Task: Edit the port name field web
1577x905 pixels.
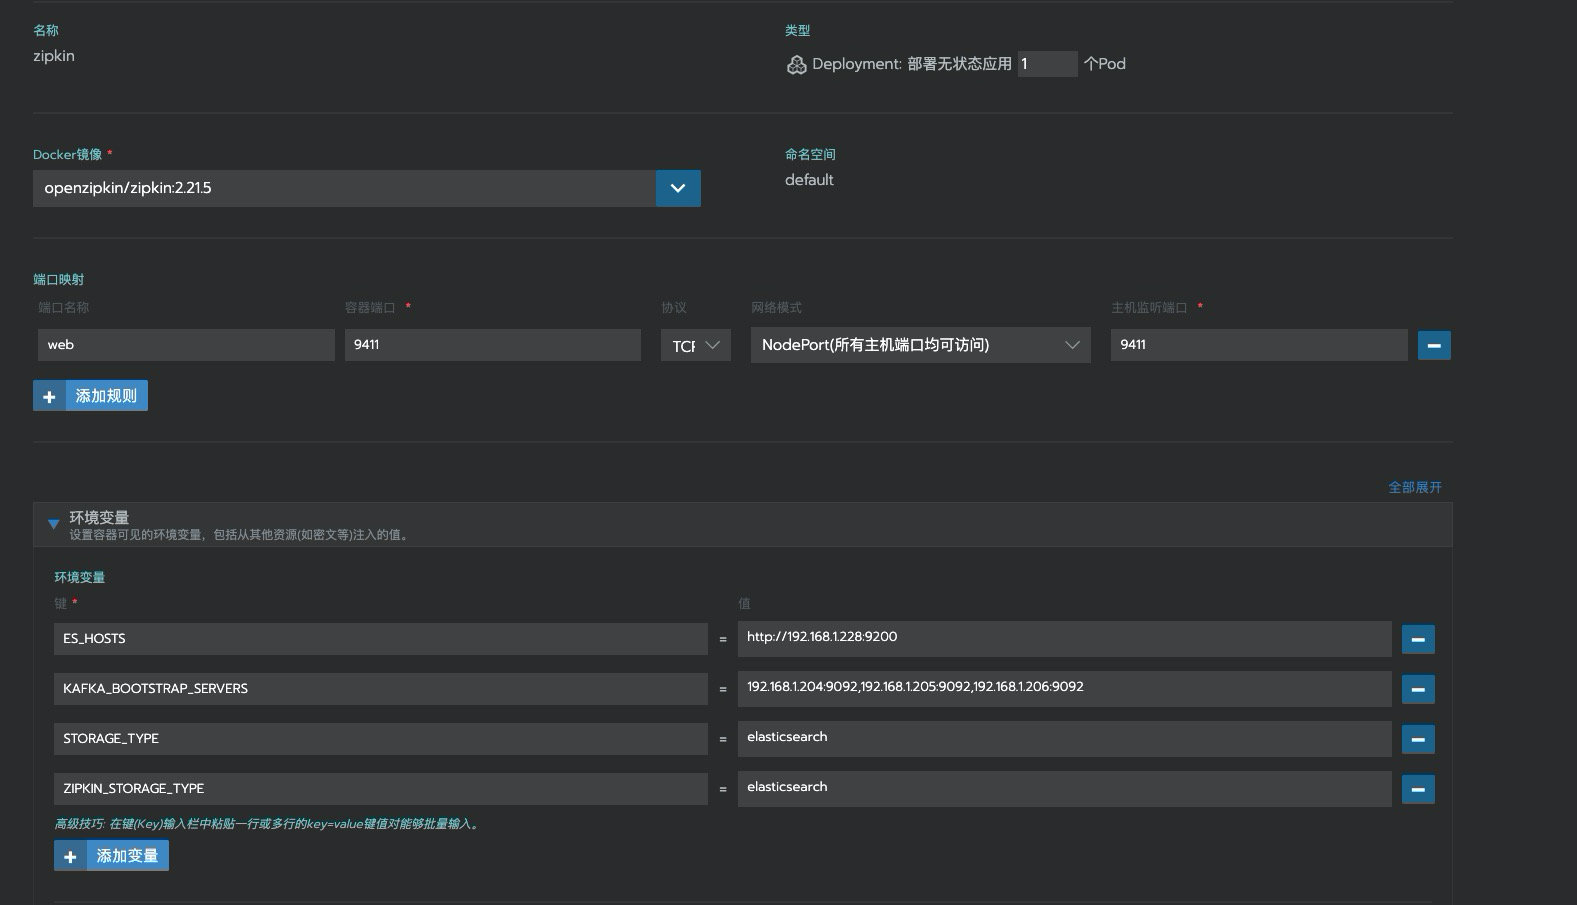Action: (186, 345)
